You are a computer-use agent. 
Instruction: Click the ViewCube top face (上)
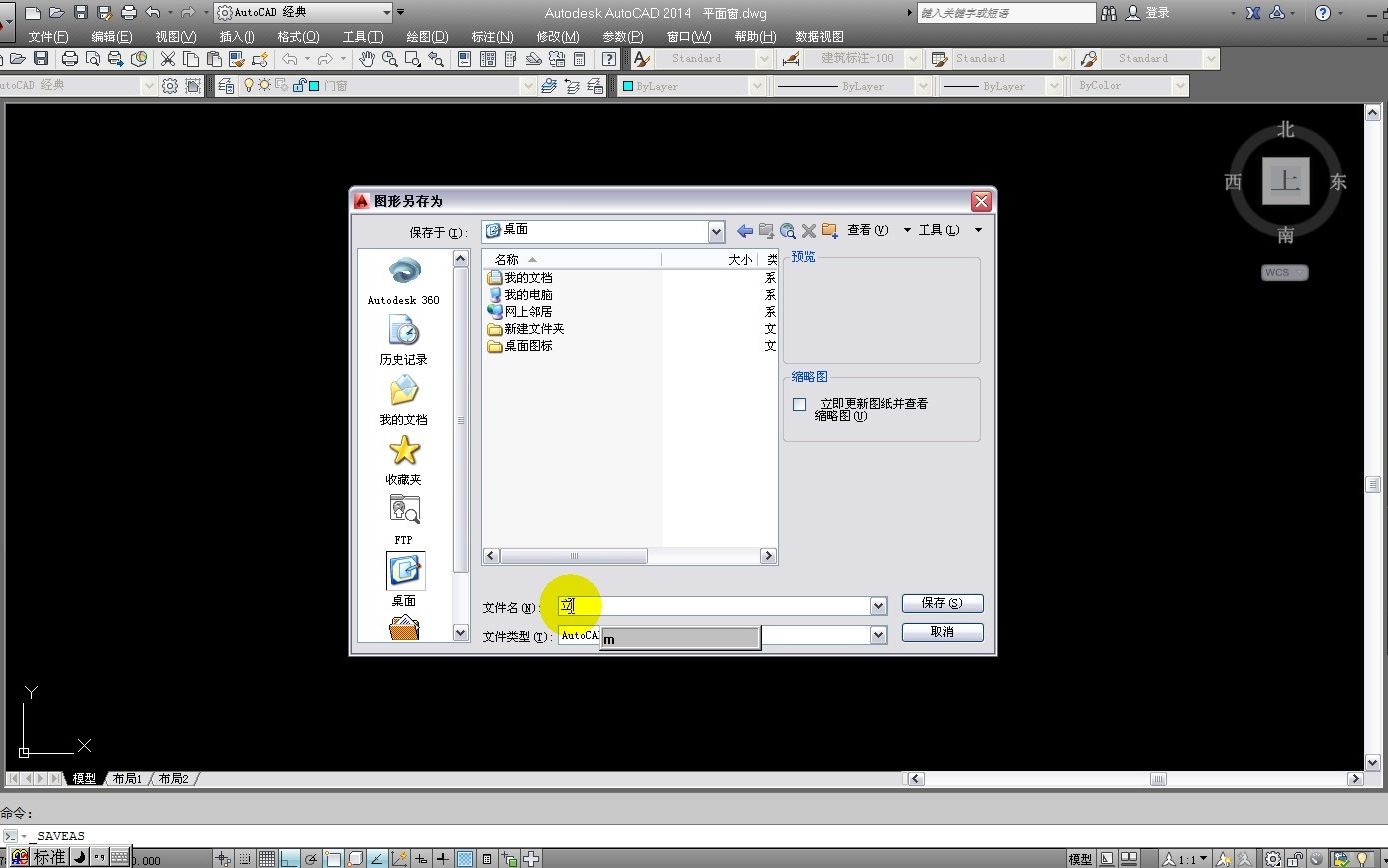(1285, 181)
